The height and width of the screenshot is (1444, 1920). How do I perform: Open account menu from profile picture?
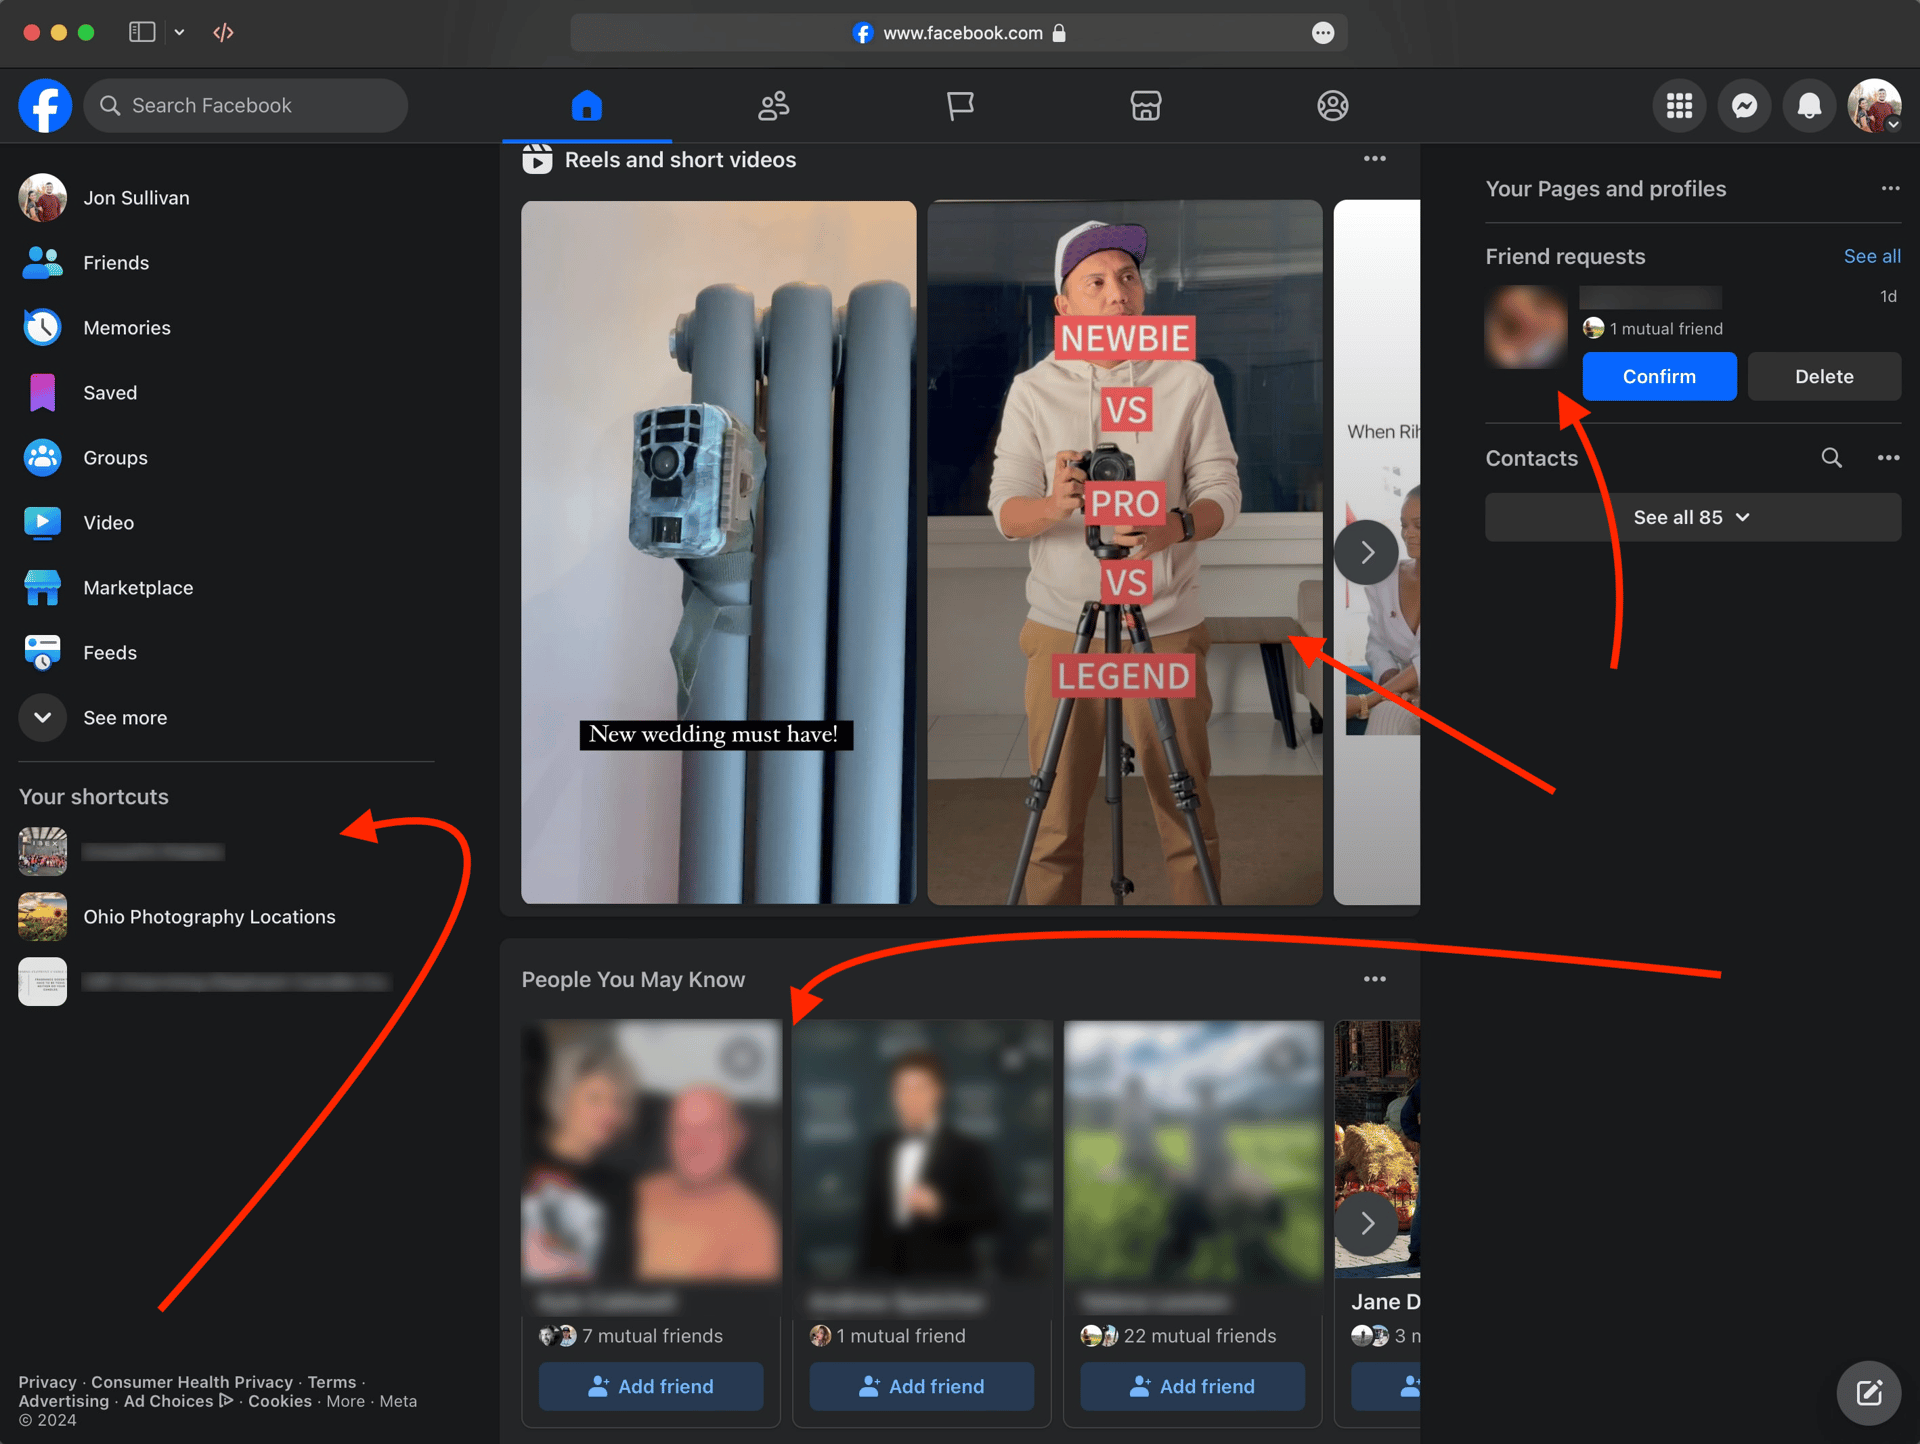click(x=1874, y=105)
